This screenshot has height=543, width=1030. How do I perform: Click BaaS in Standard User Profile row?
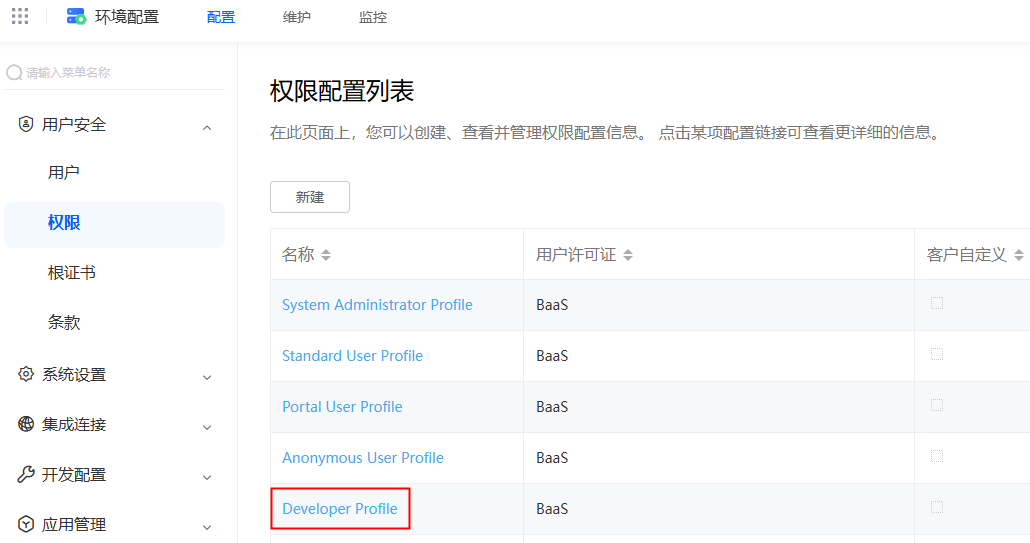pyautogui.click(x=552, y=356)
